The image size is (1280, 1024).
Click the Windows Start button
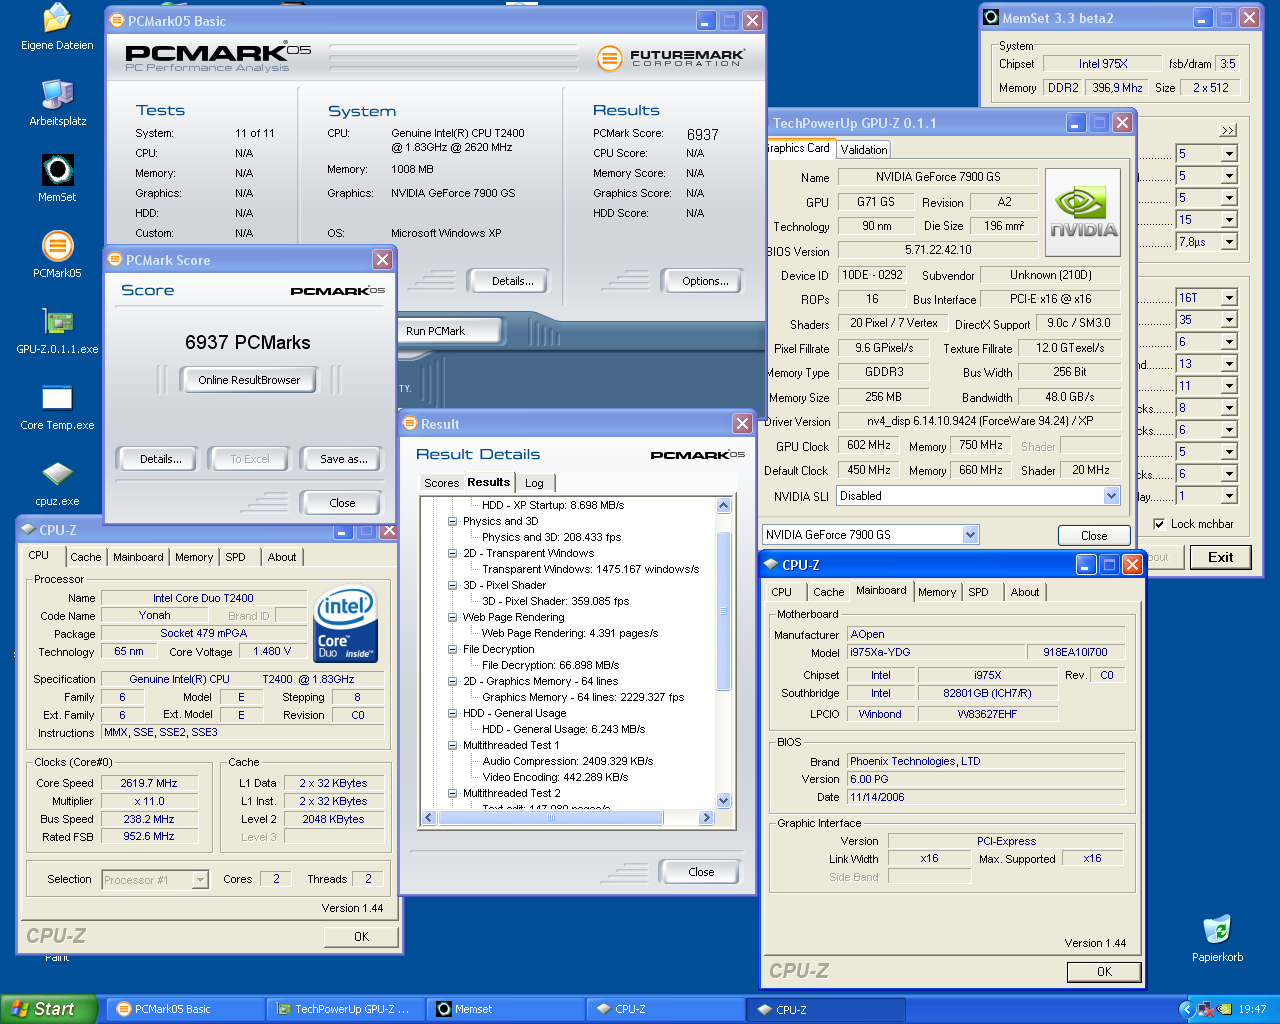(49, 1009)
